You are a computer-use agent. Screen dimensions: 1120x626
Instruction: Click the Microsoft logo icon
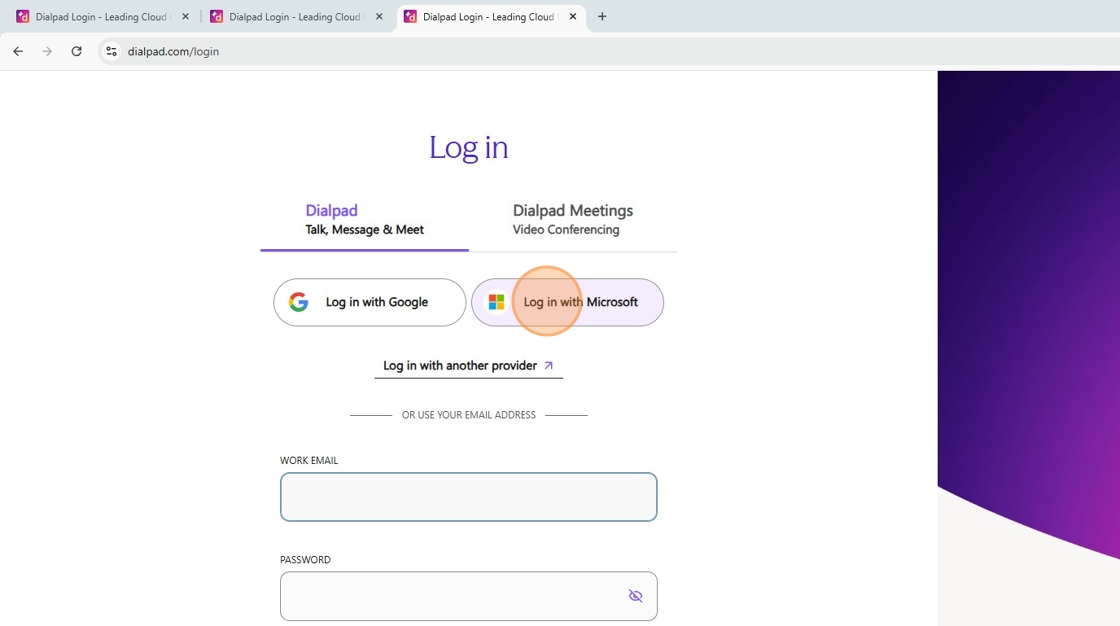pyautogui.click(x=496, y=302)
